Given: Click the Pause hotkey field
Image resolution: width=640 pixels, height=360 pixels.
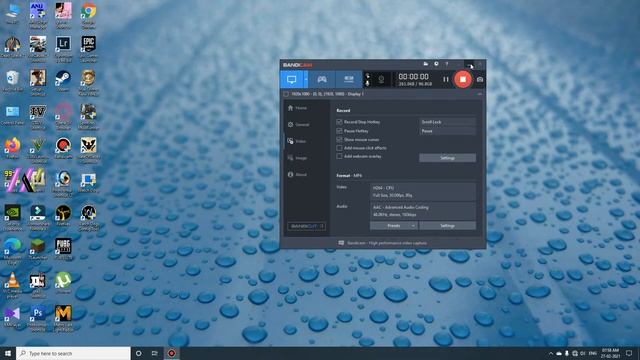Looking at the screenshot, I should pyautogui.click(x=447, y=131).
